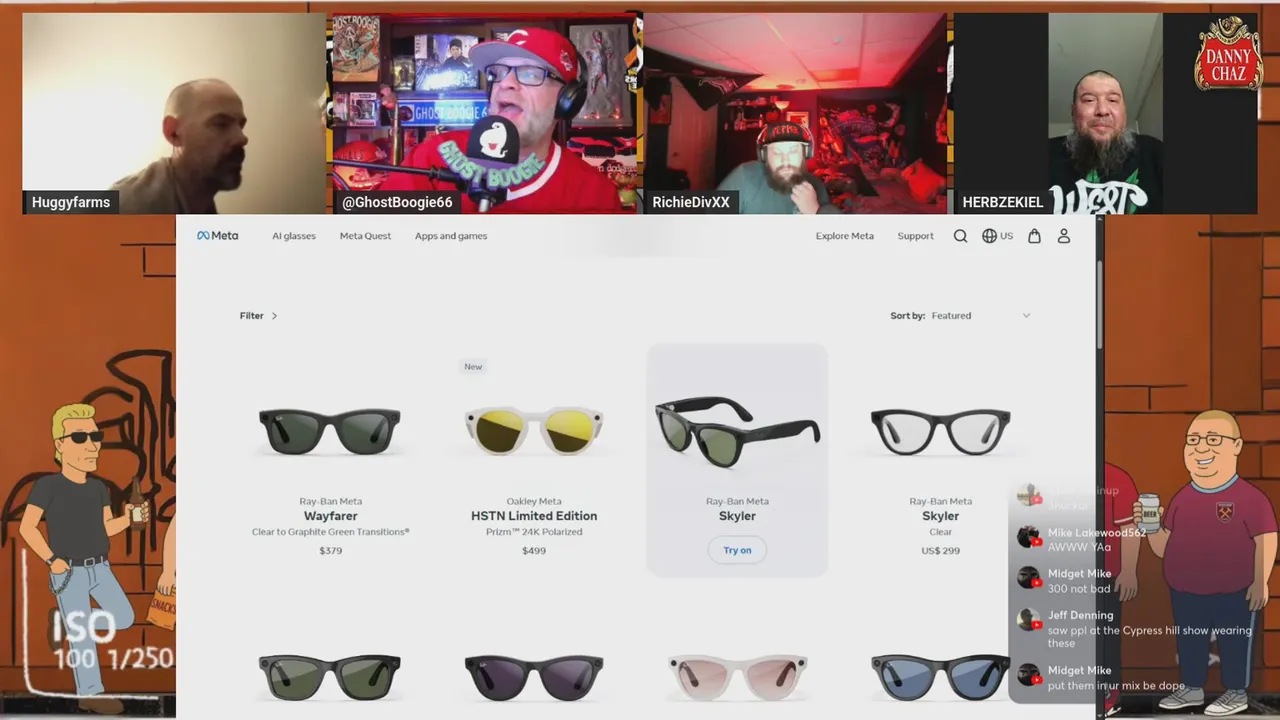Viewport: 1280px width, 720px height.
Task: Click the globe region icon
Action: [989, 236]
